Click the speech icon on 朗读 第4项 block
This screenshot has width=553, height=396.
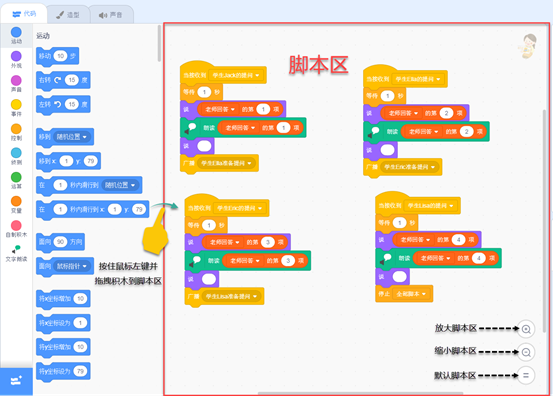click(x=385, y=258)
